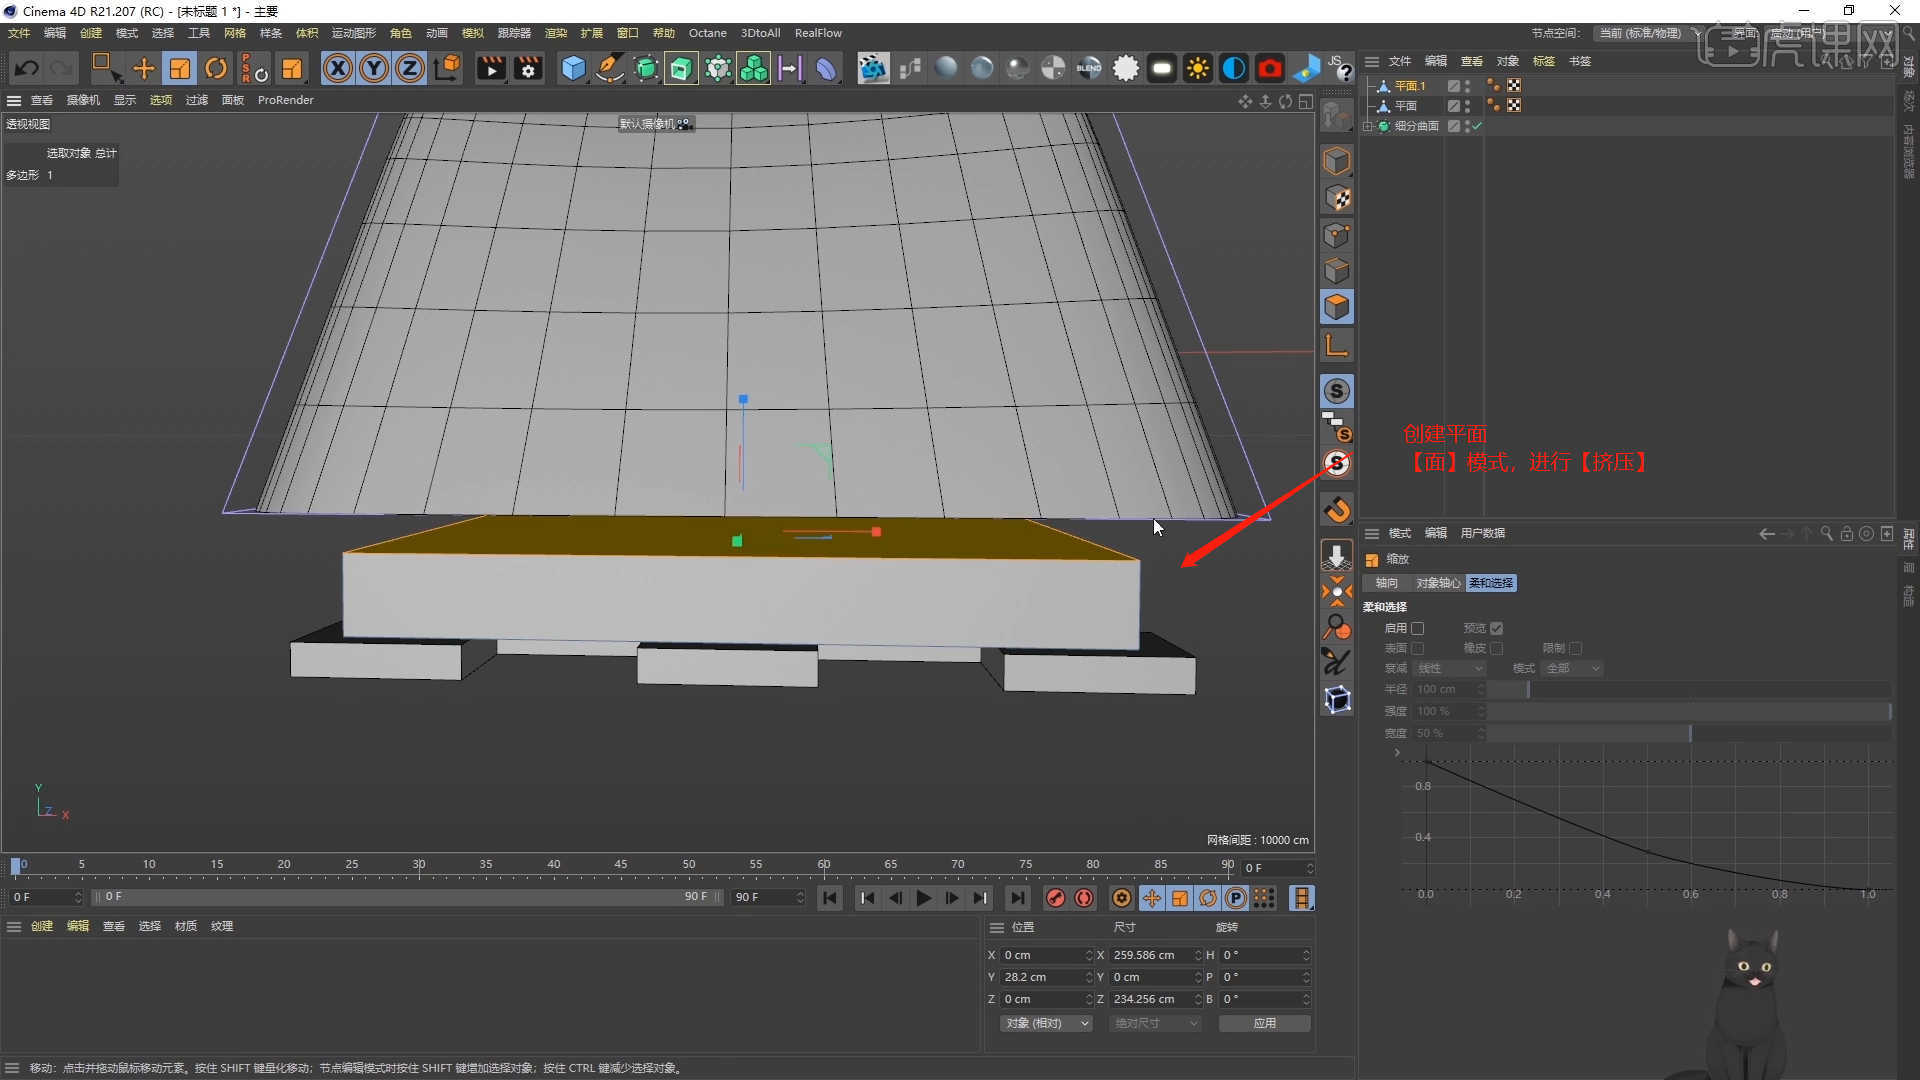
Task: Click the Render View clapperboard icon
Action: [491, 69]
